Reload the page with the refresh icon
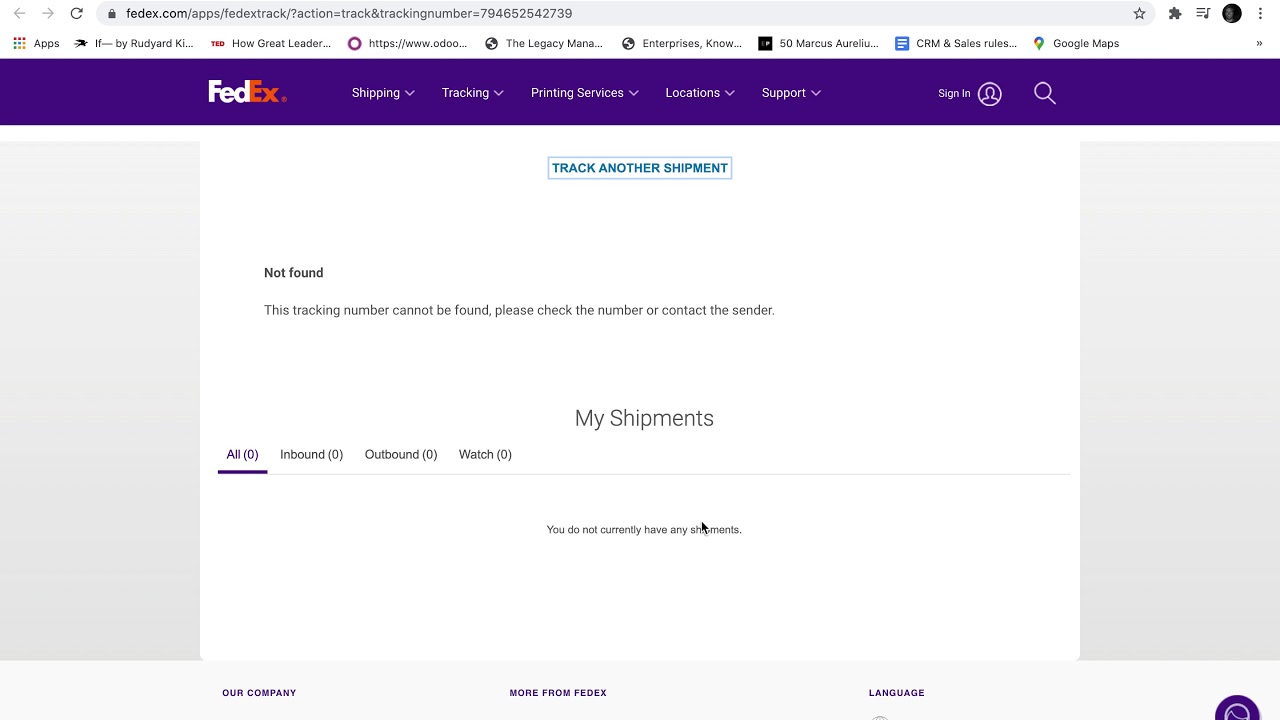The width and height of the screenshot is (1280, 720). pos(76,13)
